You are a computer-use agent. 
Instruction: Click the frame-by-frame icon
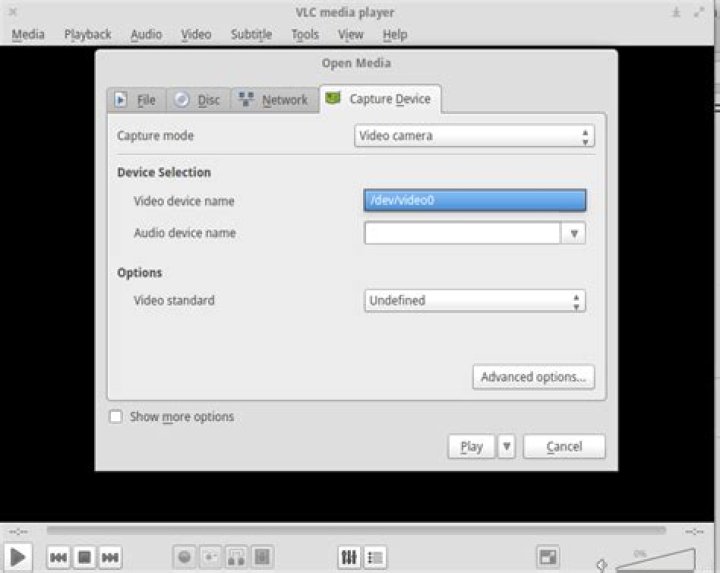pyautogui.click(x=262, y=557)
